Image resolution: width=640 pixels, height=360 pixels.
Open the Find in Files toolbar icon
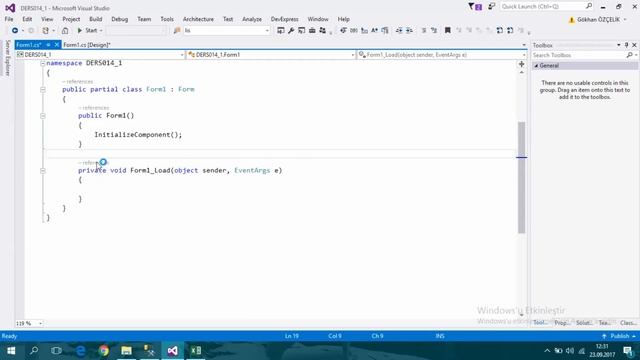(177, 31)
